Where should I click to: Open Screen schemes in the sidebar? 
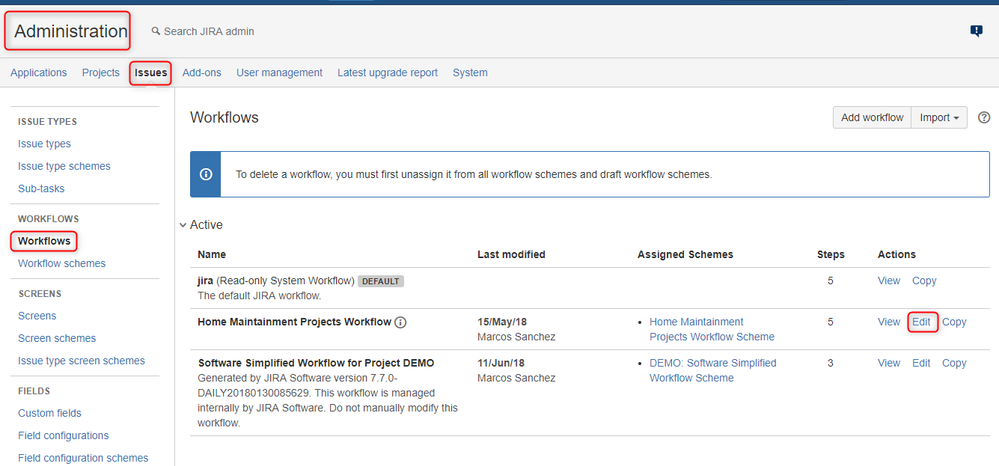57,339
